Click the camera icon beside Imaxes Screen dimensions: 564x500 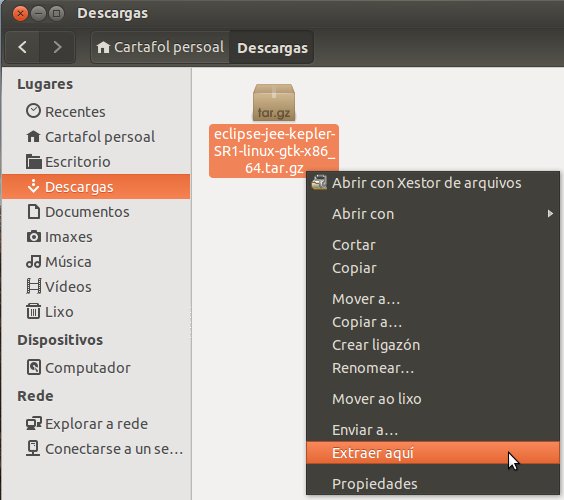coord(33,236)
